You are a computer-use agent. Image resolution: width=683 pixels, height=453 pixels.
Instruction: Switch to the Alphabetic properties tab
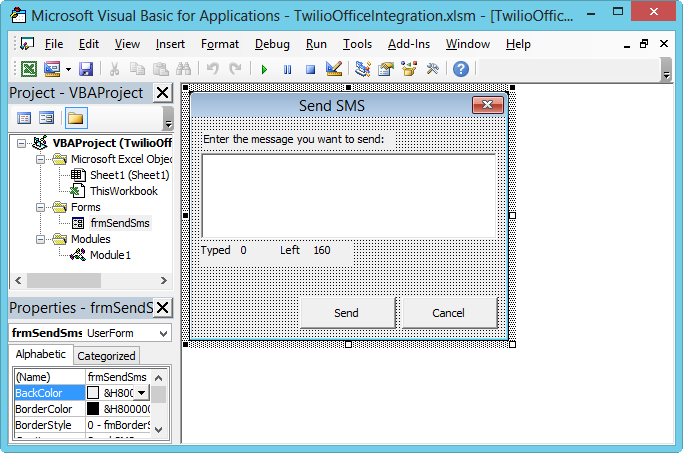pyautogui.click(x=41, y=354)
